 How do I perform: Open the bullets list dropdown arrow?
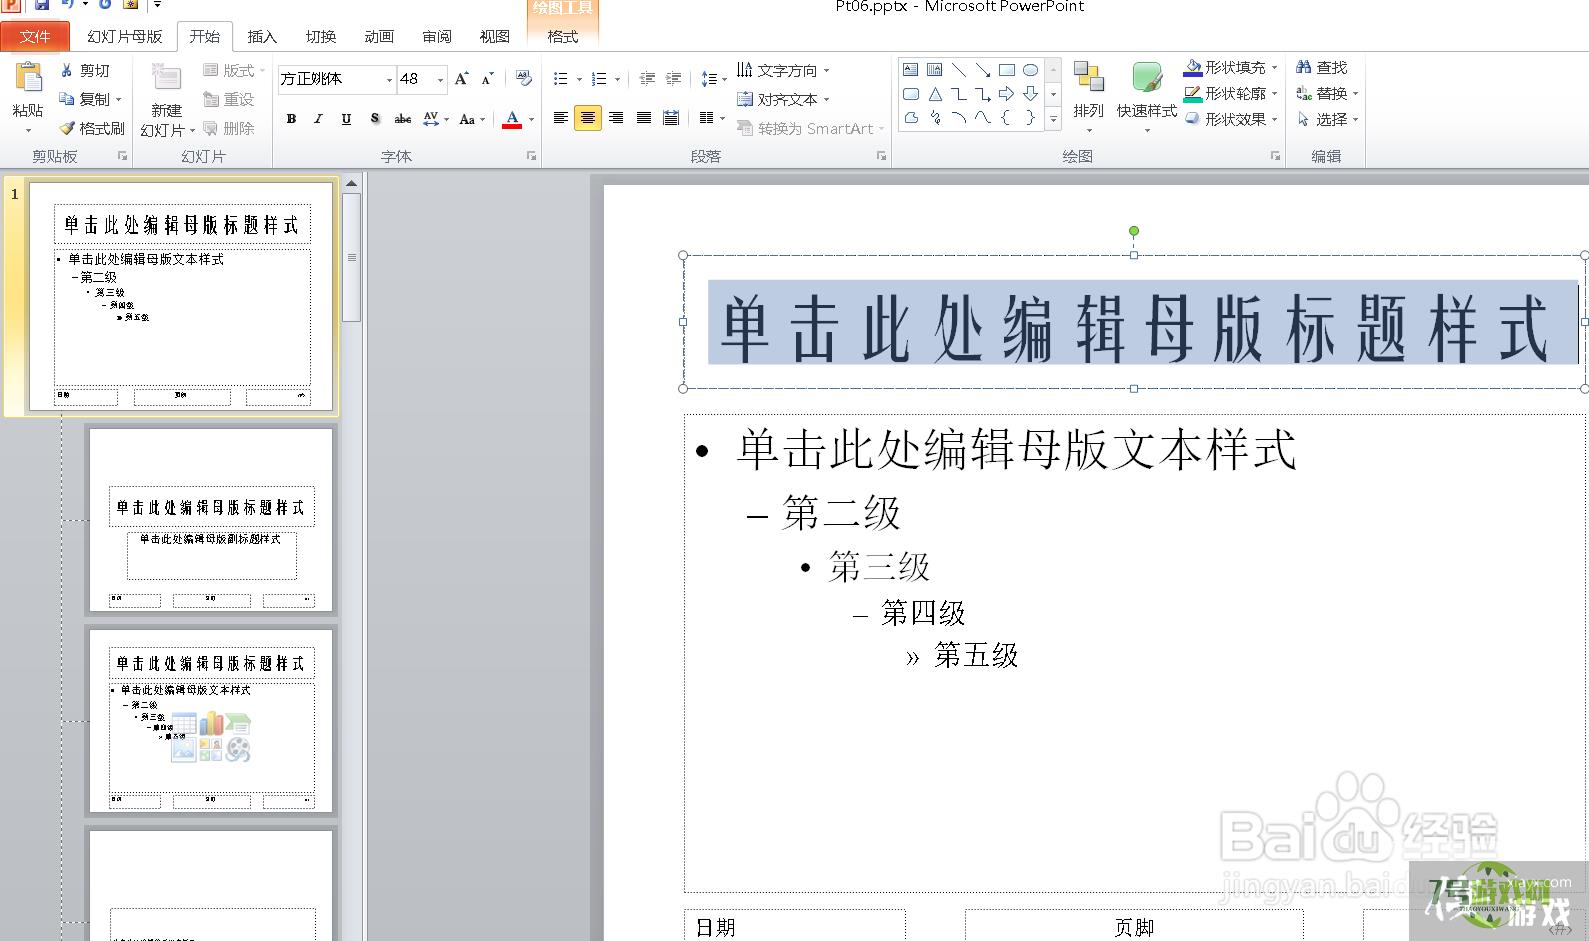[579, 79]
